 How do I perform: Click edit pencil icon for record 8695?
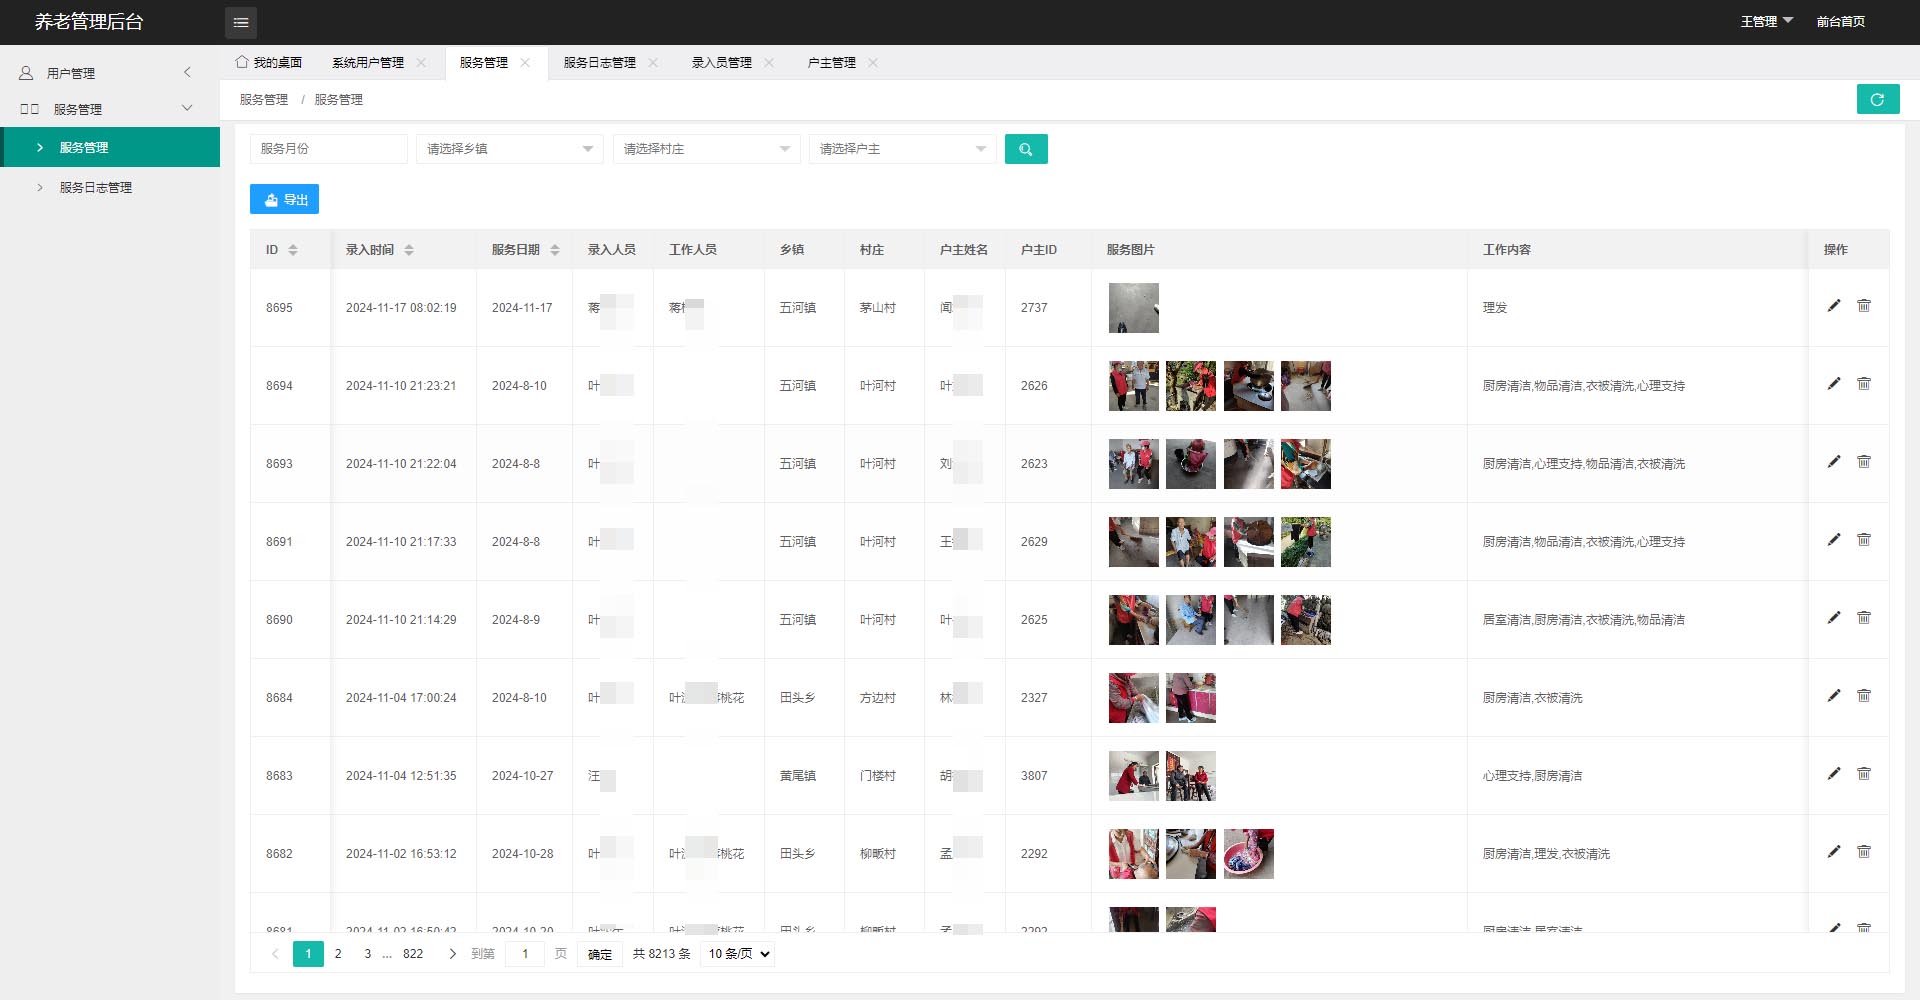(1833, 306)
